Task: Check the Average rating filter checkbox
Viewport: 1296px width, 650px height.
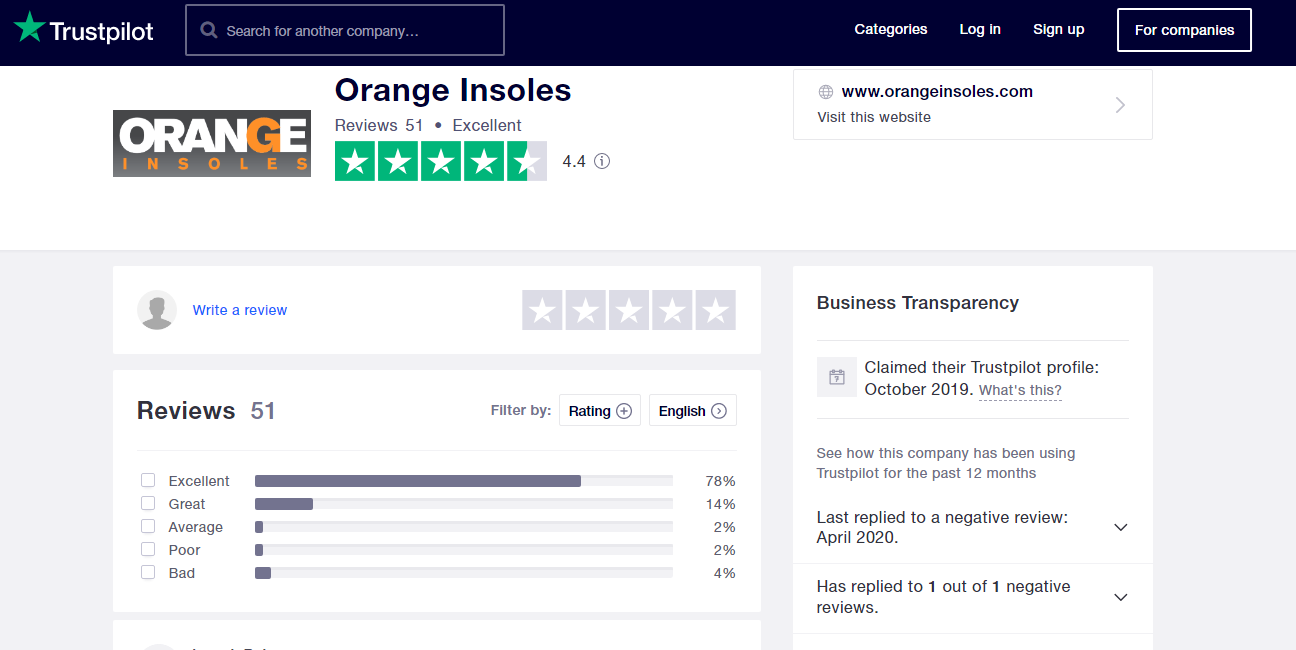Action: coord(148,527)
